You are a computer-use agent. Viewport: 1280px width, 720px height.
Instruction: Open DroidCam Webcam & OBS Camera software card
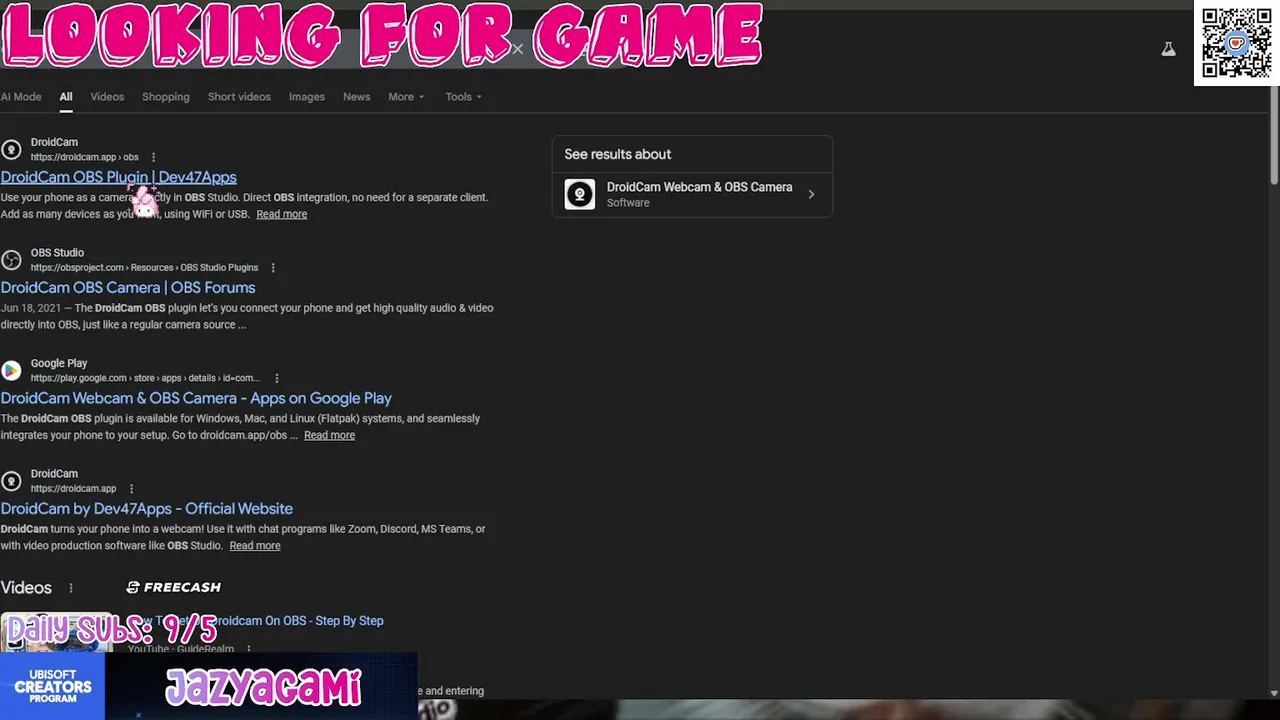(x=692, y=194)
